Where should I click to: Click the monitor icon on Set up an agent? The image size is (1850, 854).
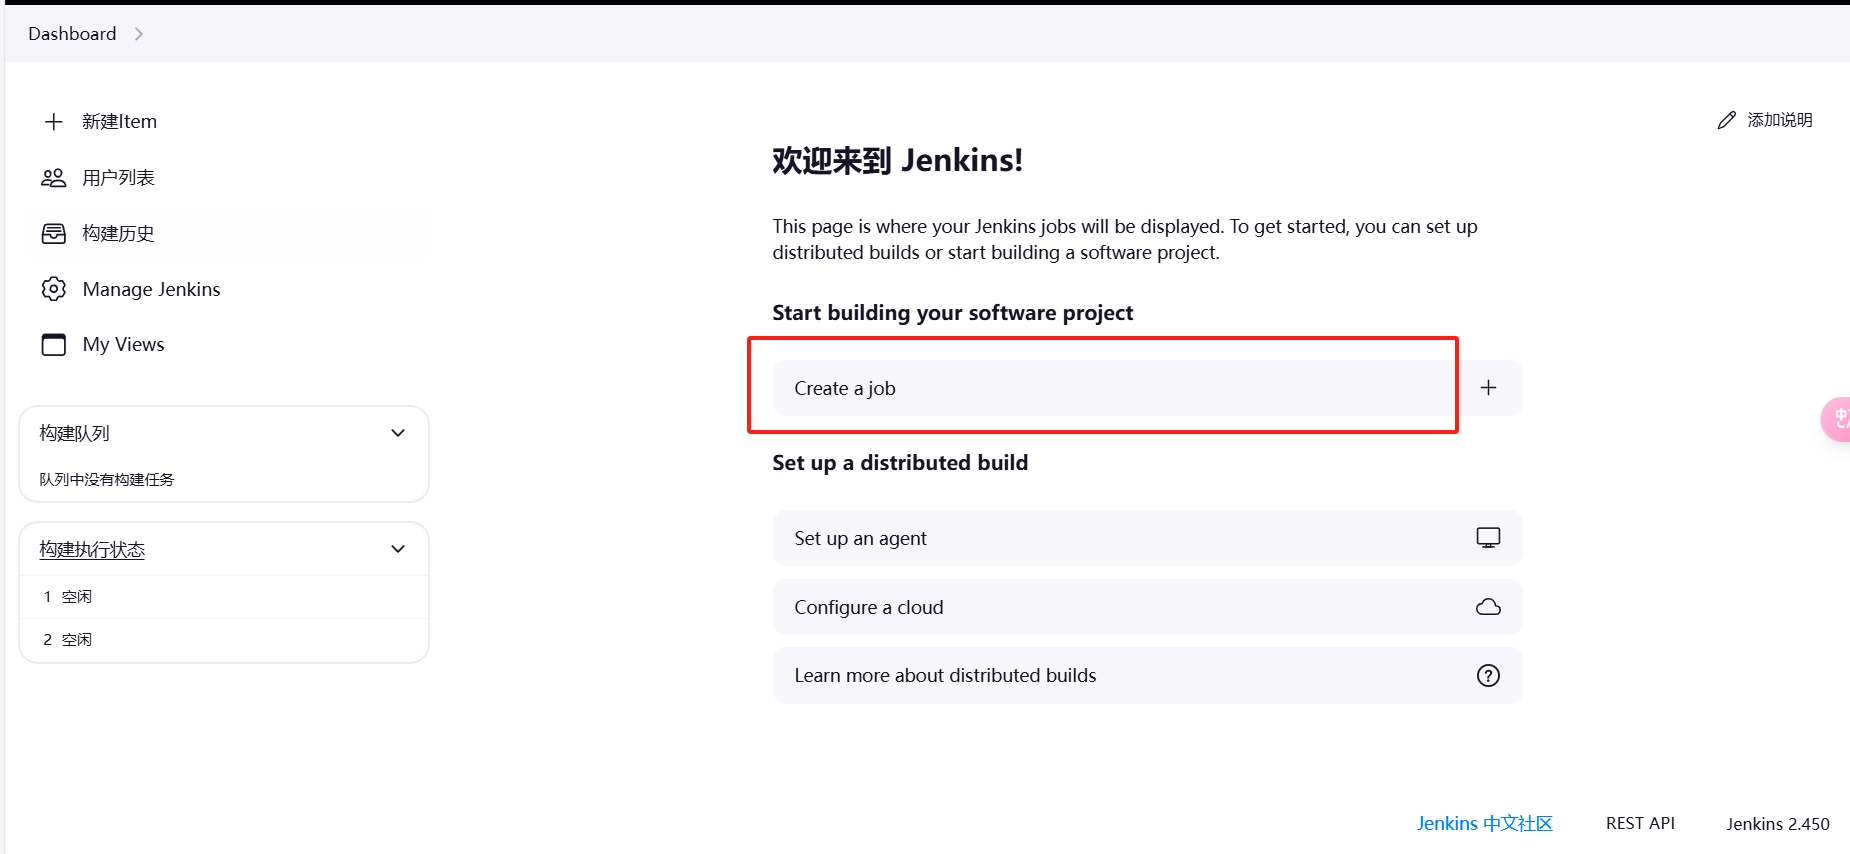coord(1489,538)
